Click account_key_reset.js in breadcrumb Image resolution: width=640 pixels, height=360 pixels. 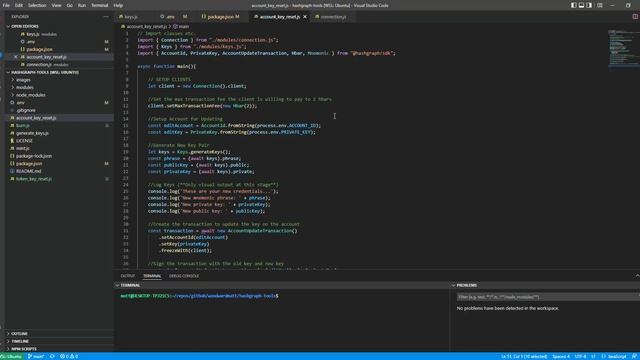[x=146, y=27]
